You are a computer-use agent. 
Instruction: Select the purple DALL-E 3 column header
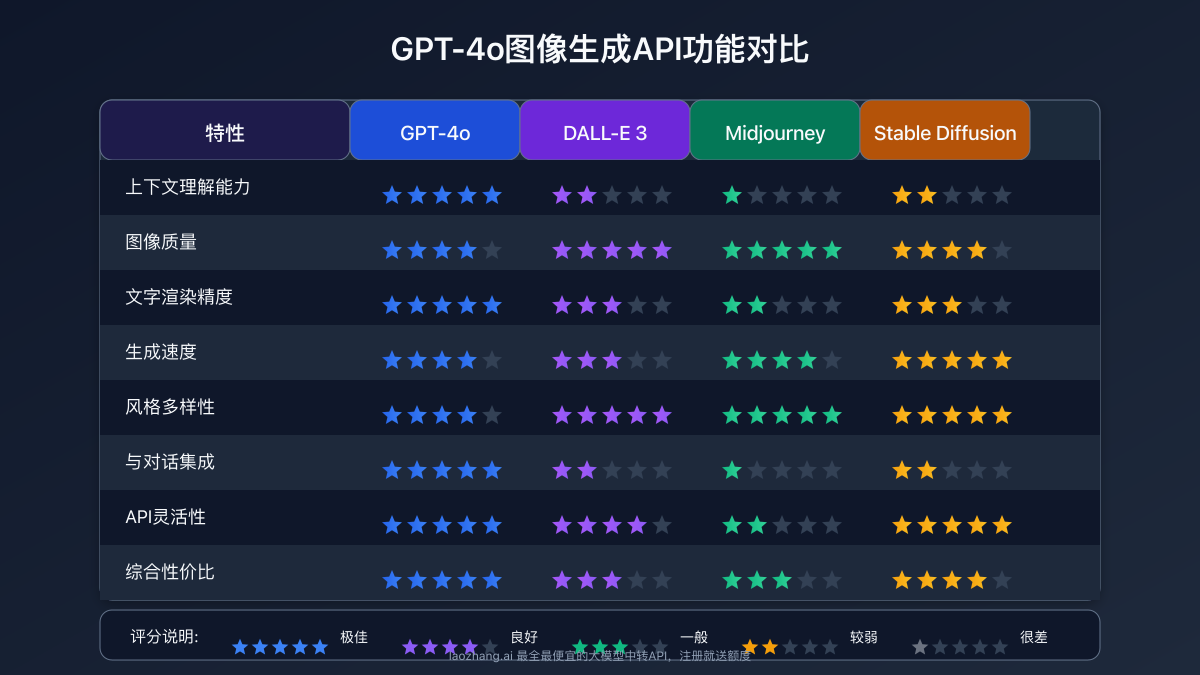pyautogui.click(x=605, y=130)
